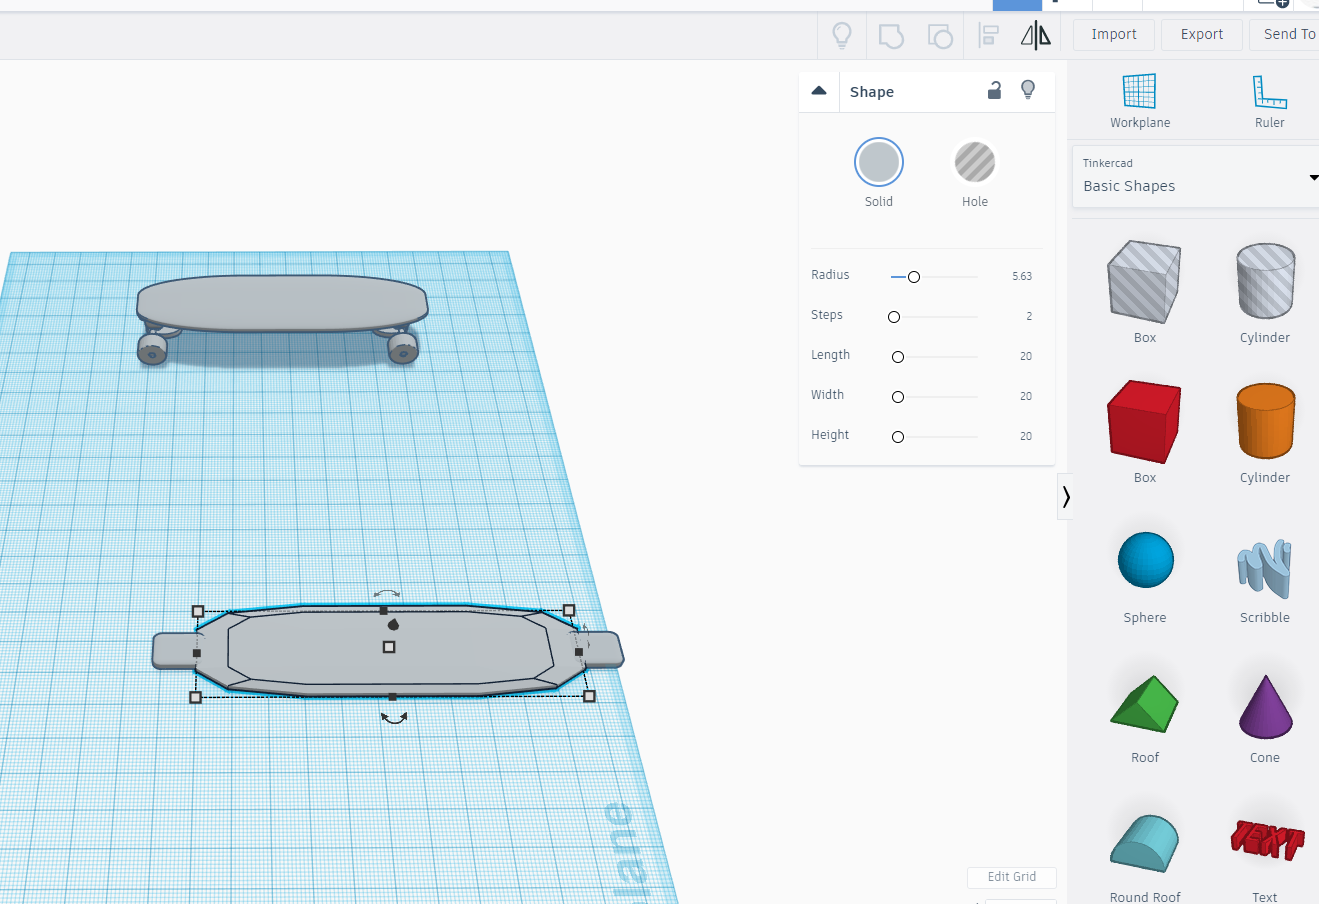Viewport: 1319px width, 904px height.
Task: Select the Ruler tool
Action: pos(1269,91)
